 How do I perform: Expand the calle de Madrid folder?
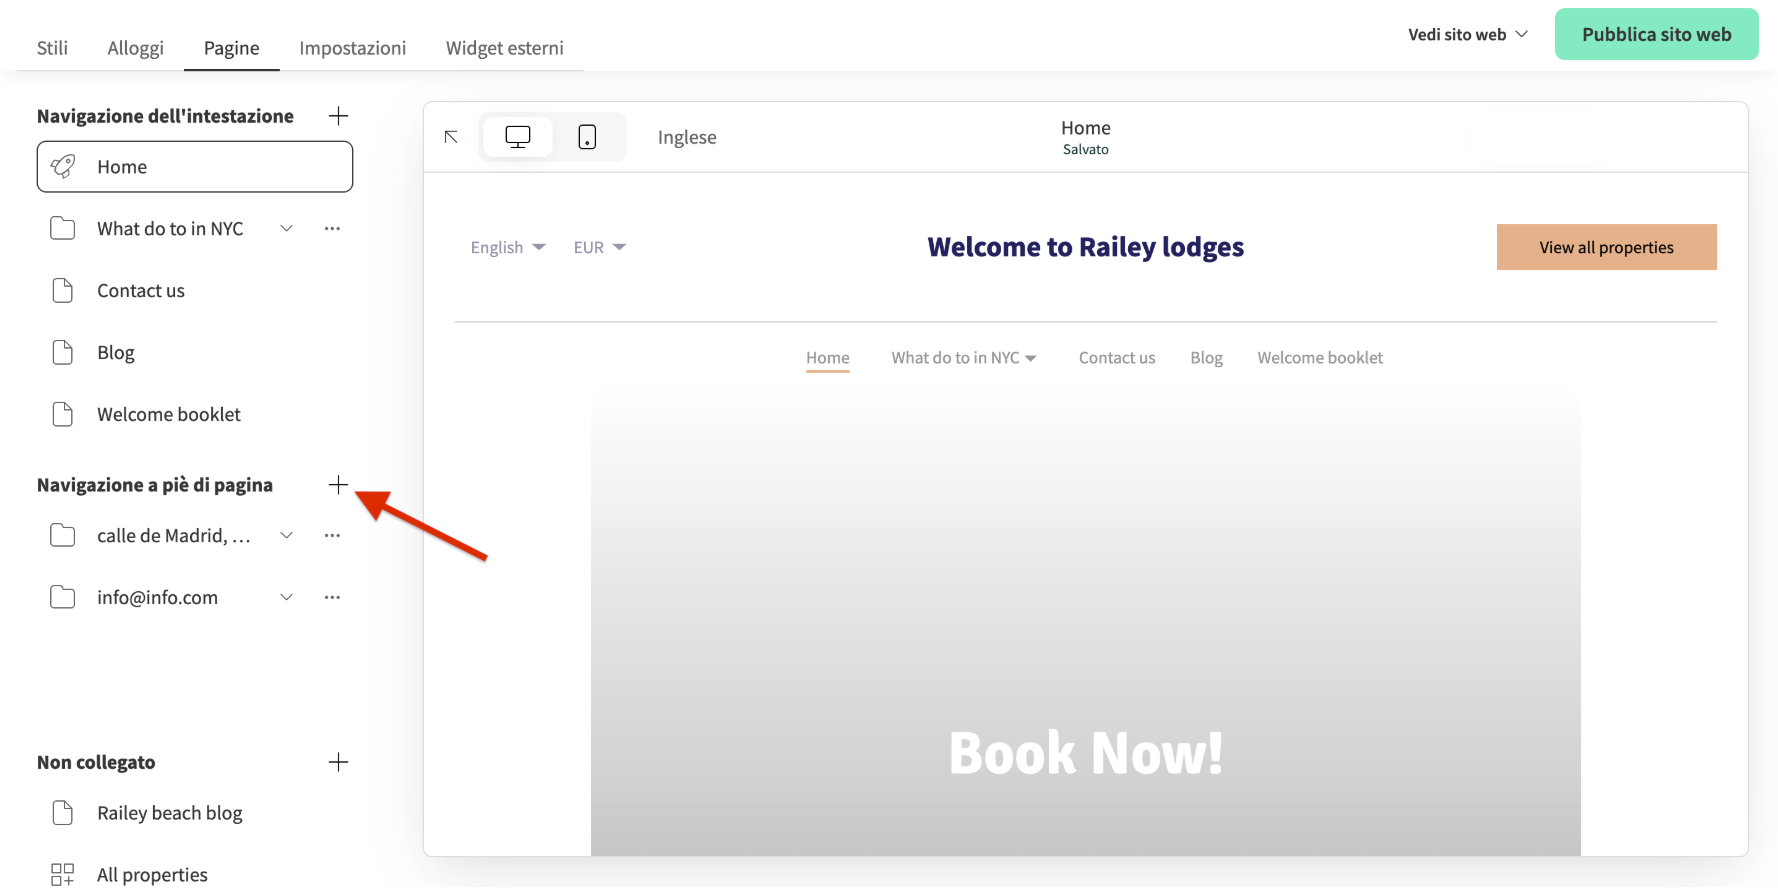(286, 536)
